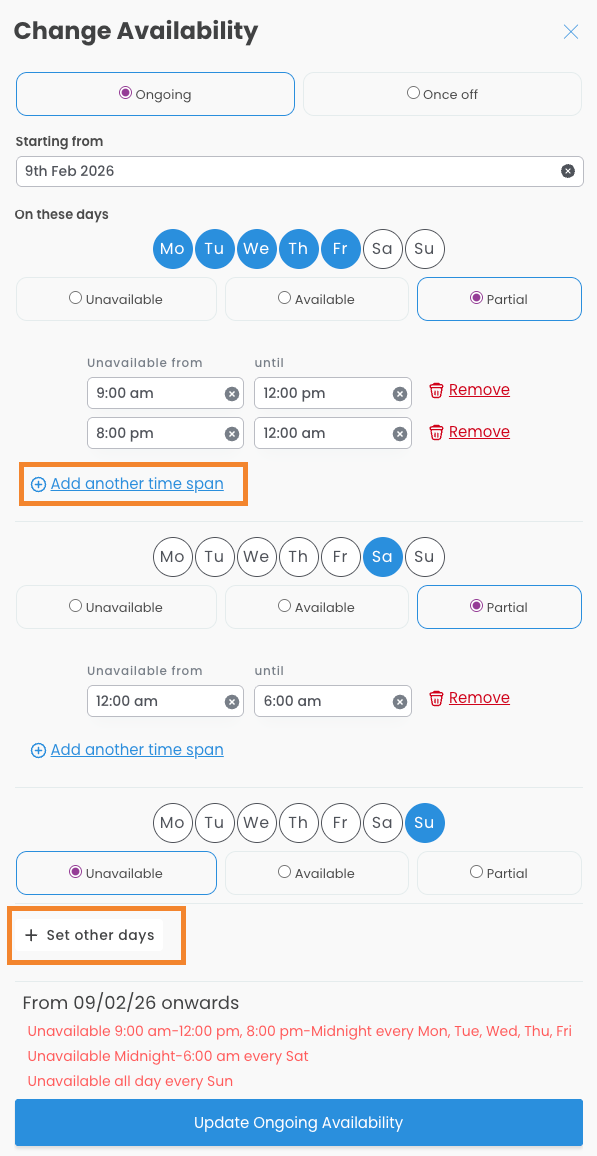Set weekdays to Unavailable
The height and width of the screenshot is (1156, 597).
116,299
